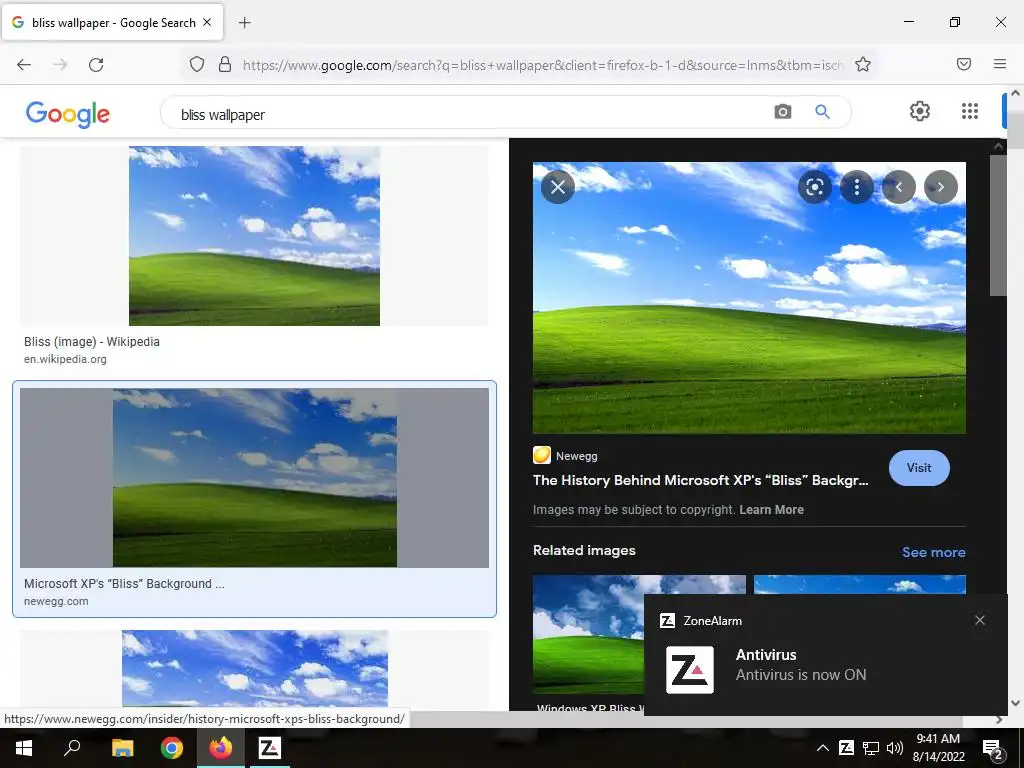The width and height of the screenshot is (1024, 768).
Task: Open the third Bliss result thumbnail
Action: [255, 667]
